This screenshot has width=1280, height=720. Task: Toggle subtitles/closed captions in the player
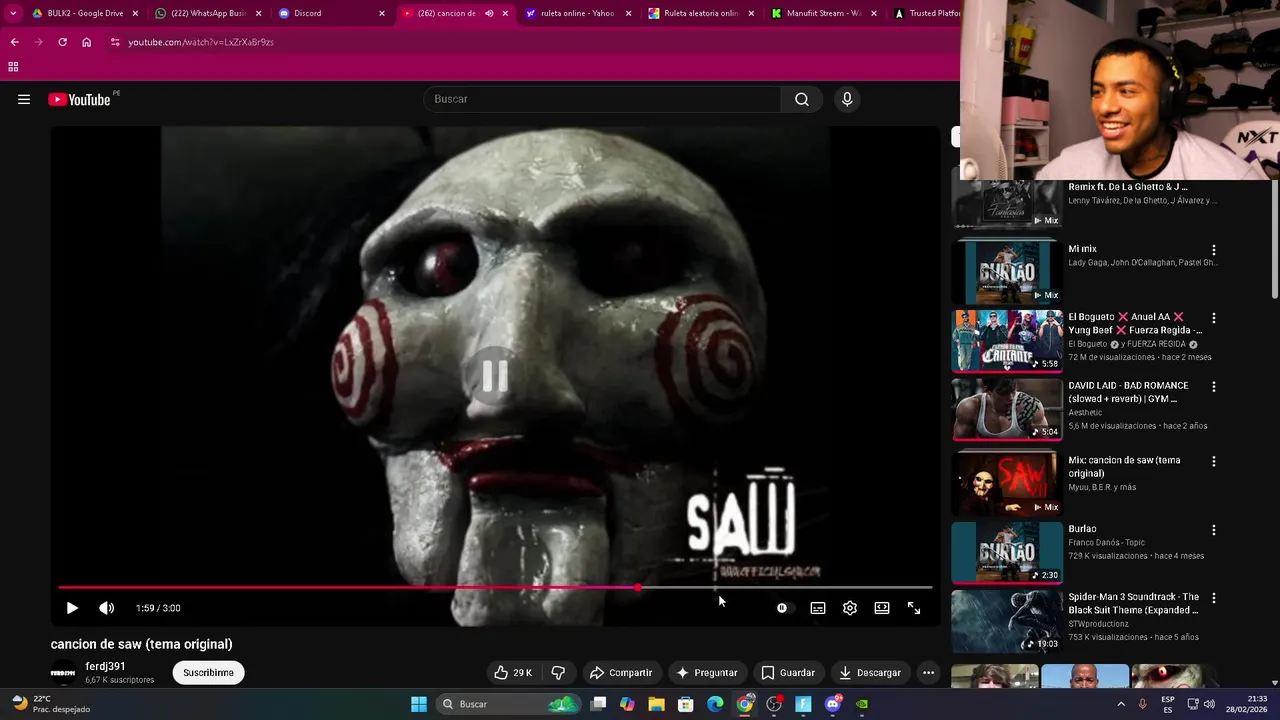point(818,608)
